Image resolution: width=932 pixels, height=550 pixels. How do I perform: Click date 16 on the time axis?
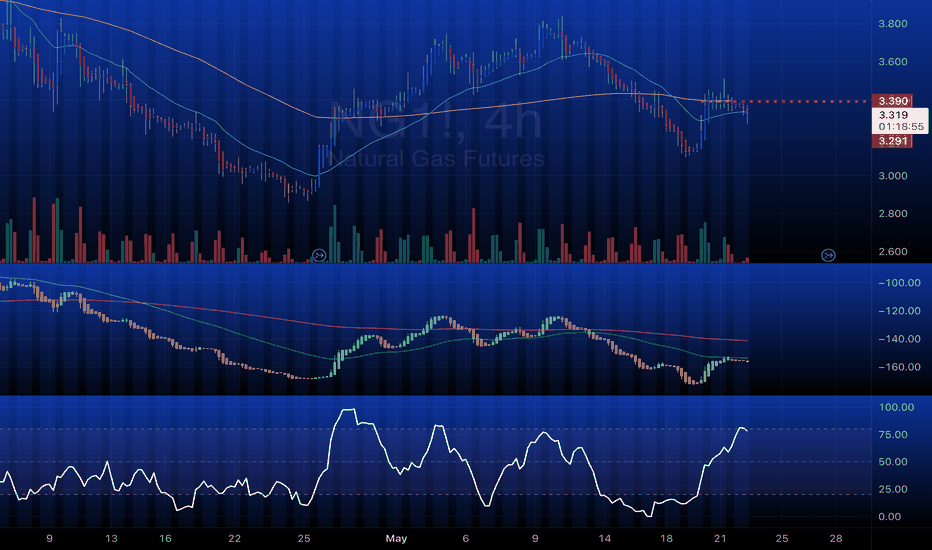pos(165,539)
